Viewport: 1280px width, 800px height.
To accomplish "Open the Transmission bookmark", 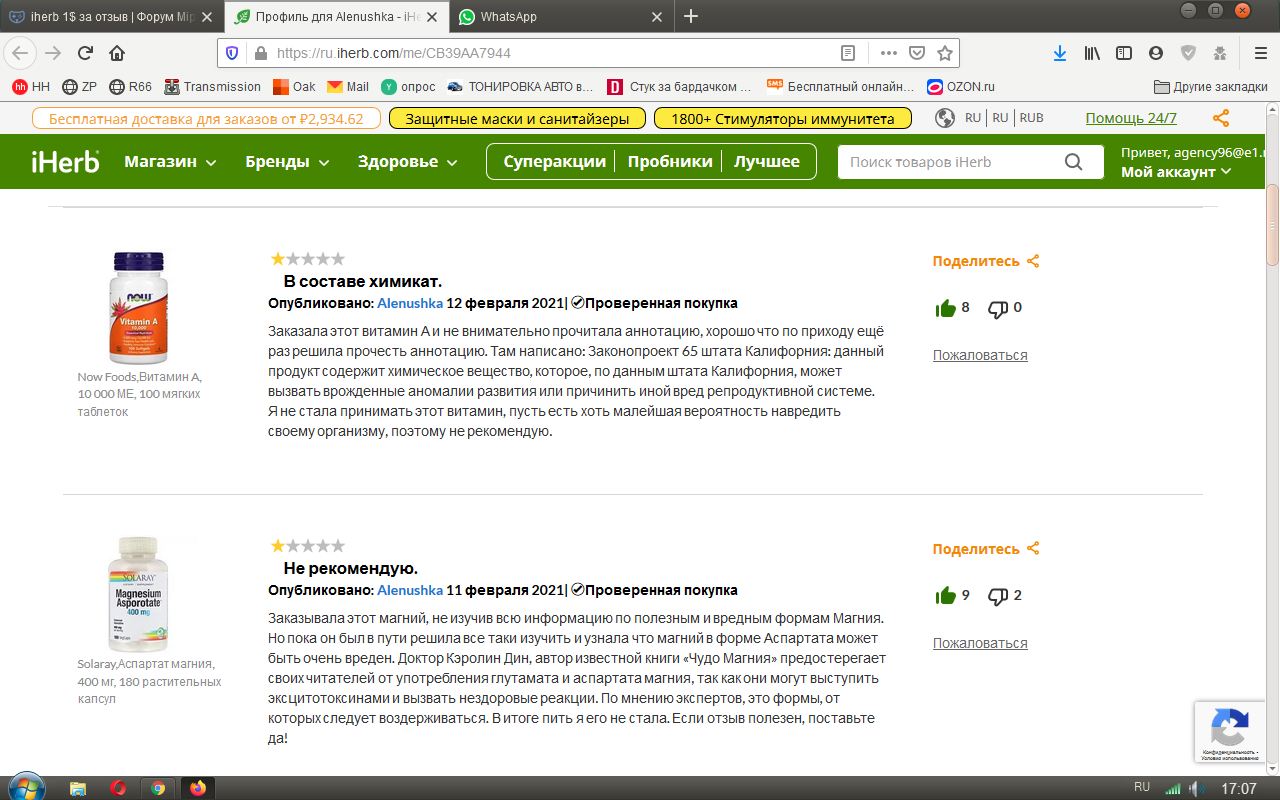I will (212, 87).
